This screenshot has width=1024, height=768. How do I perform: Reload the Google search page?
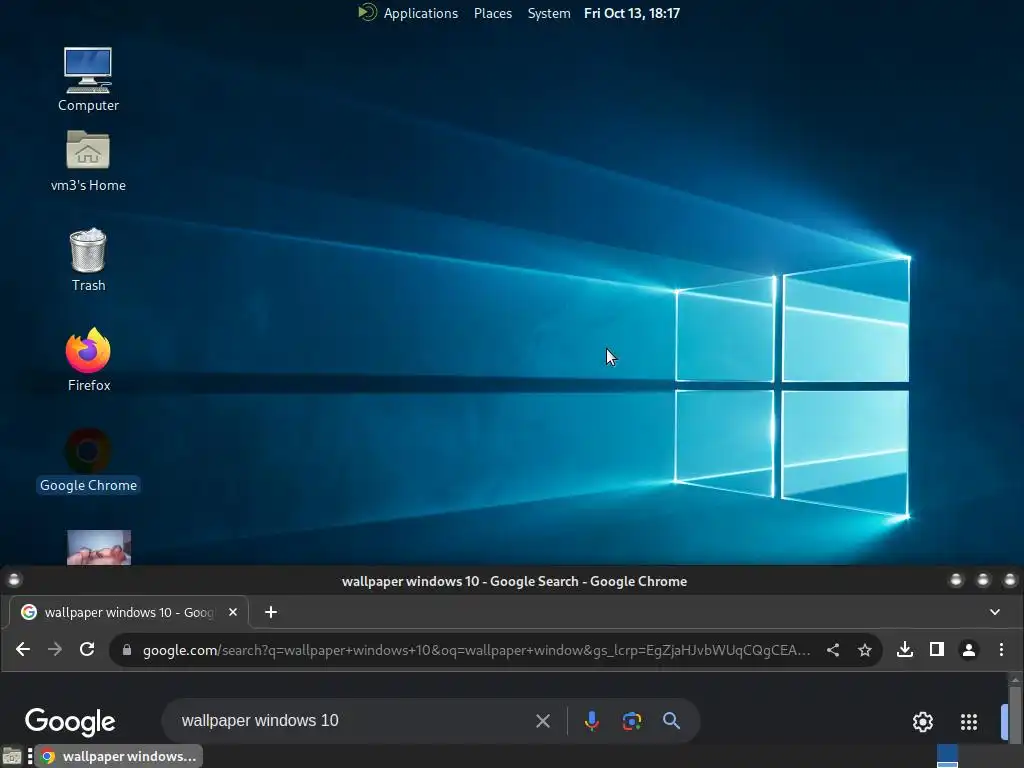point(87,649)
